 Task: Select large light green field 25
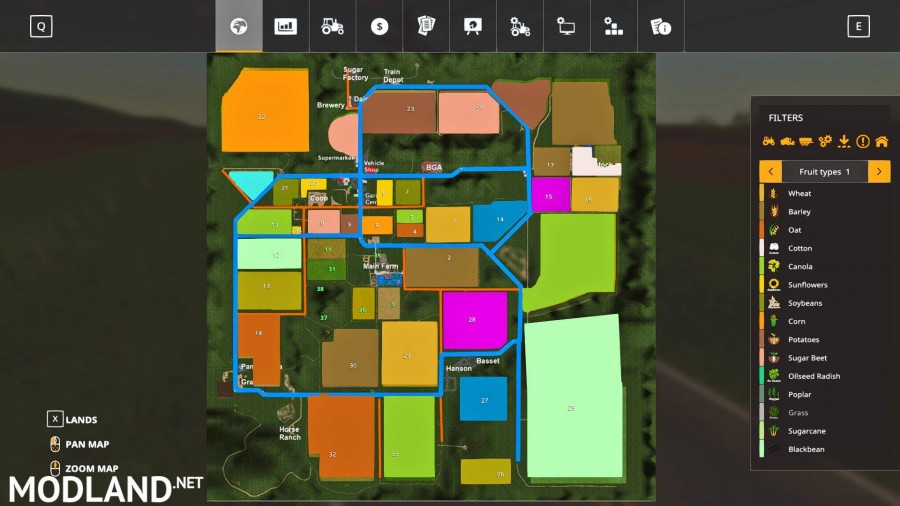pos(574,397)
